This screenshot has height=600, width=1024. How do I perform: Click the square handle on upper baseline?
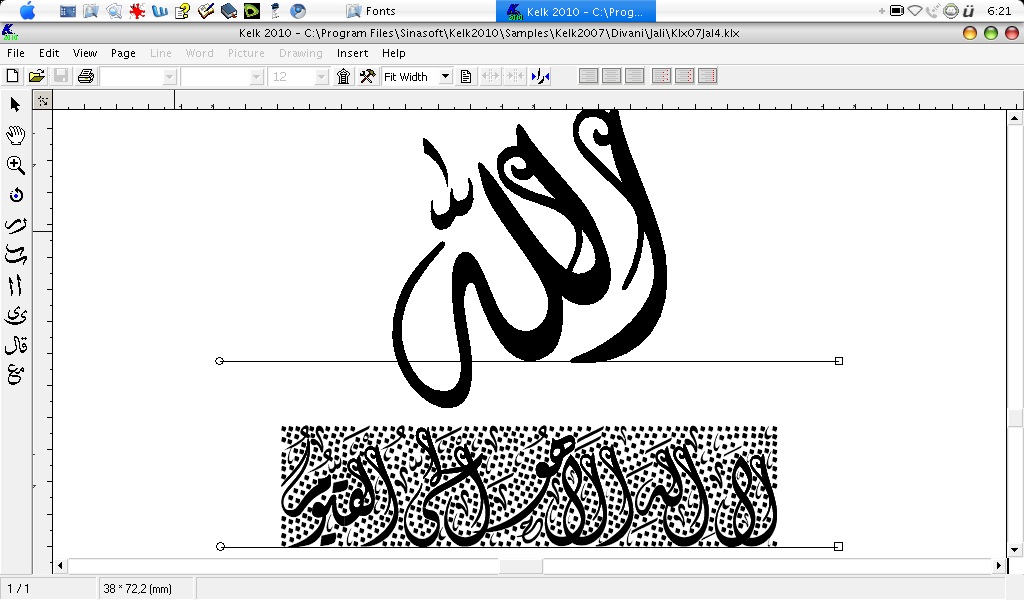coord(839,361)
